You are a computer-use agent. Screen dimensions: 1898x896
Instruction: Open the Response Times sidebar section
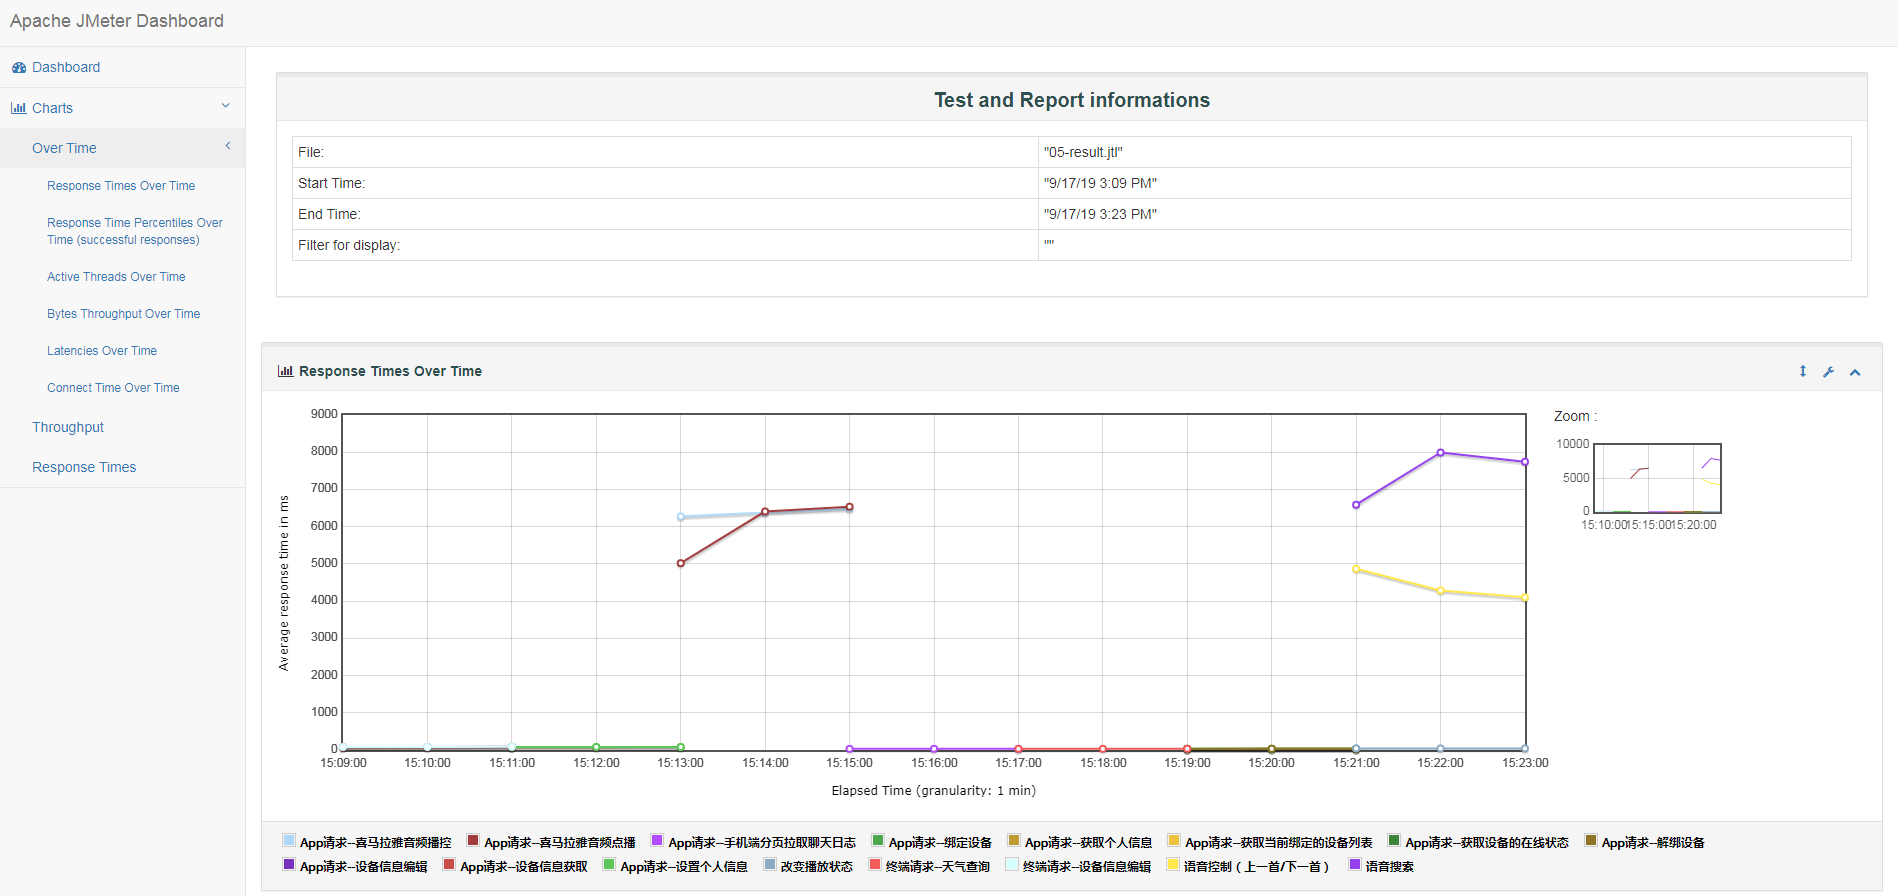84,467
